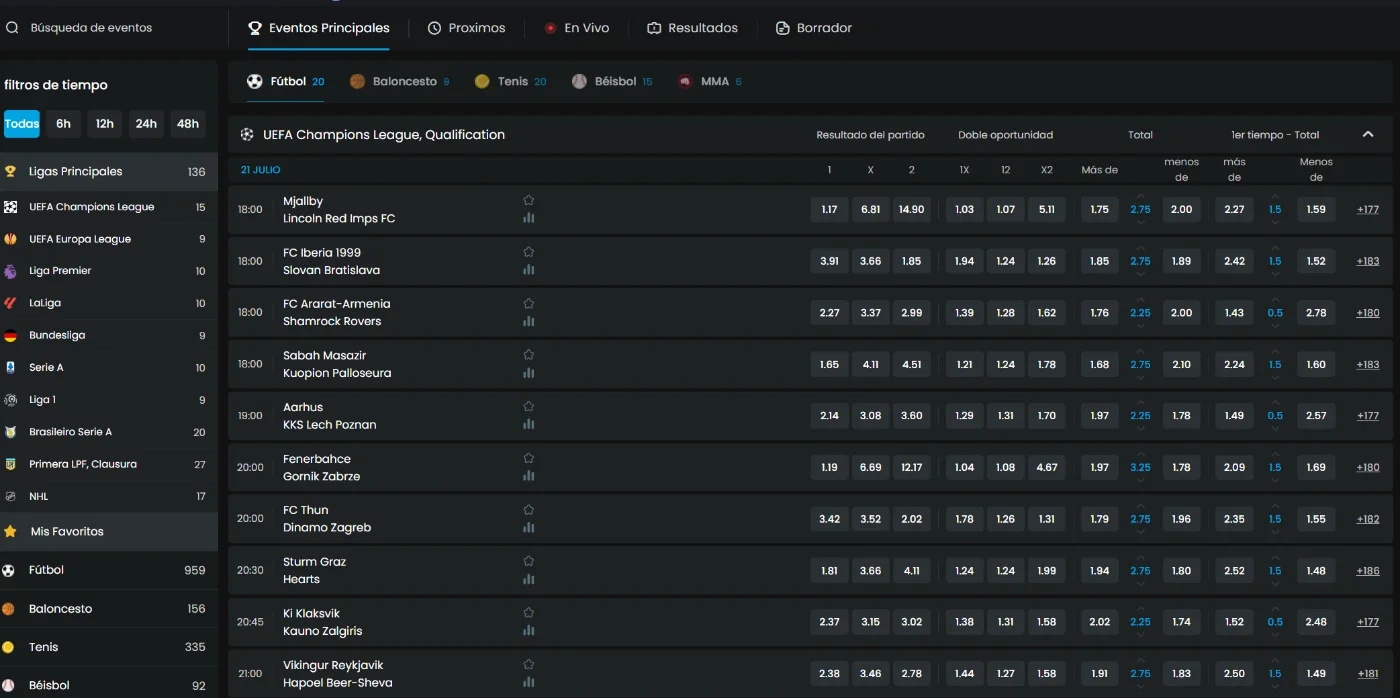Click the Brasileiro Serie A icon
The image size is (1400, 698).
10,432
